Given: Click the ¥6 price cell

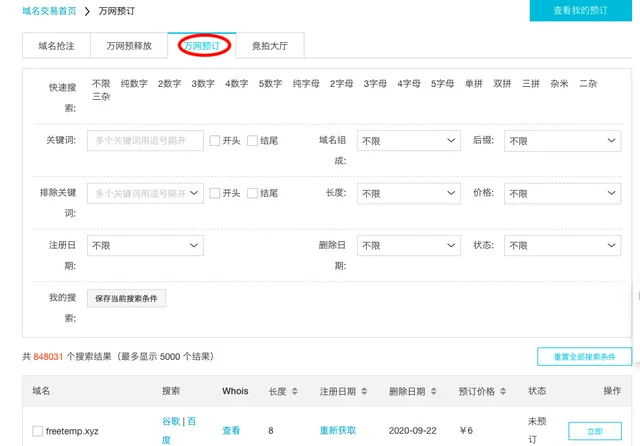Looking at the screenshot, I should pos(466,430).
